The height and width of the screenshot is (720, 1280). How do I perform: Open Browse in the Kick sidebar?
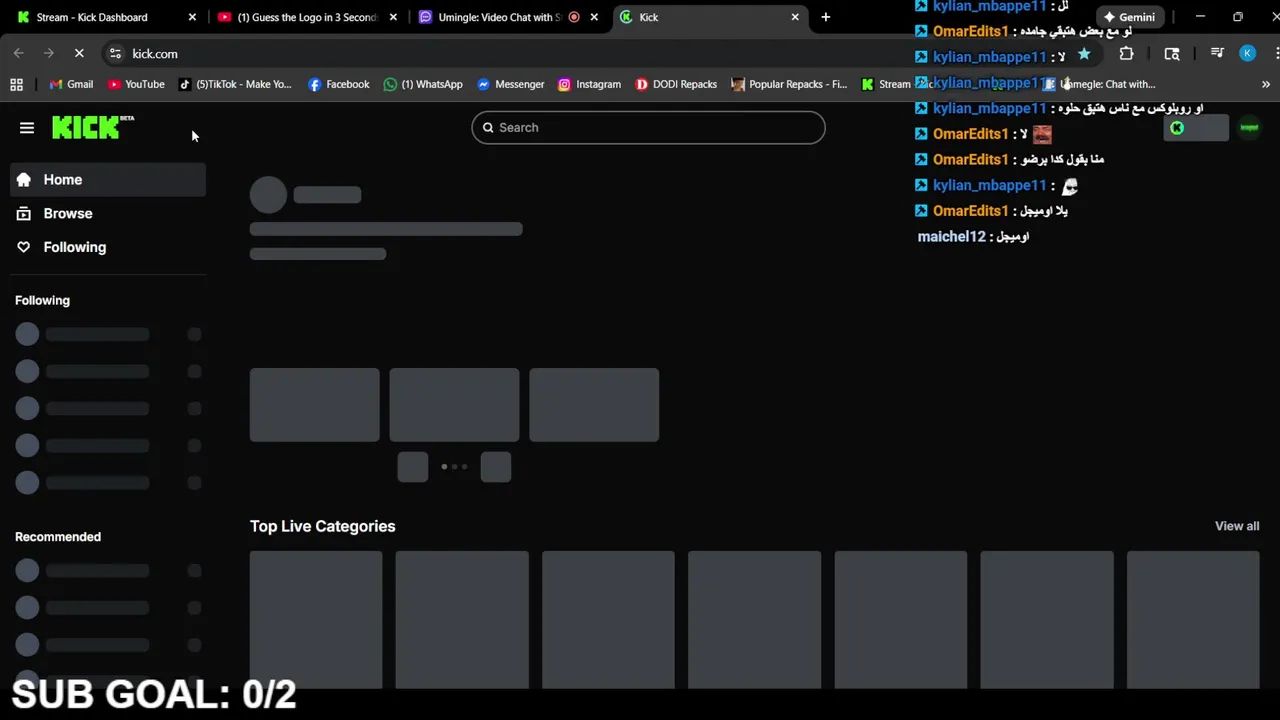click(x=108, y=214)
